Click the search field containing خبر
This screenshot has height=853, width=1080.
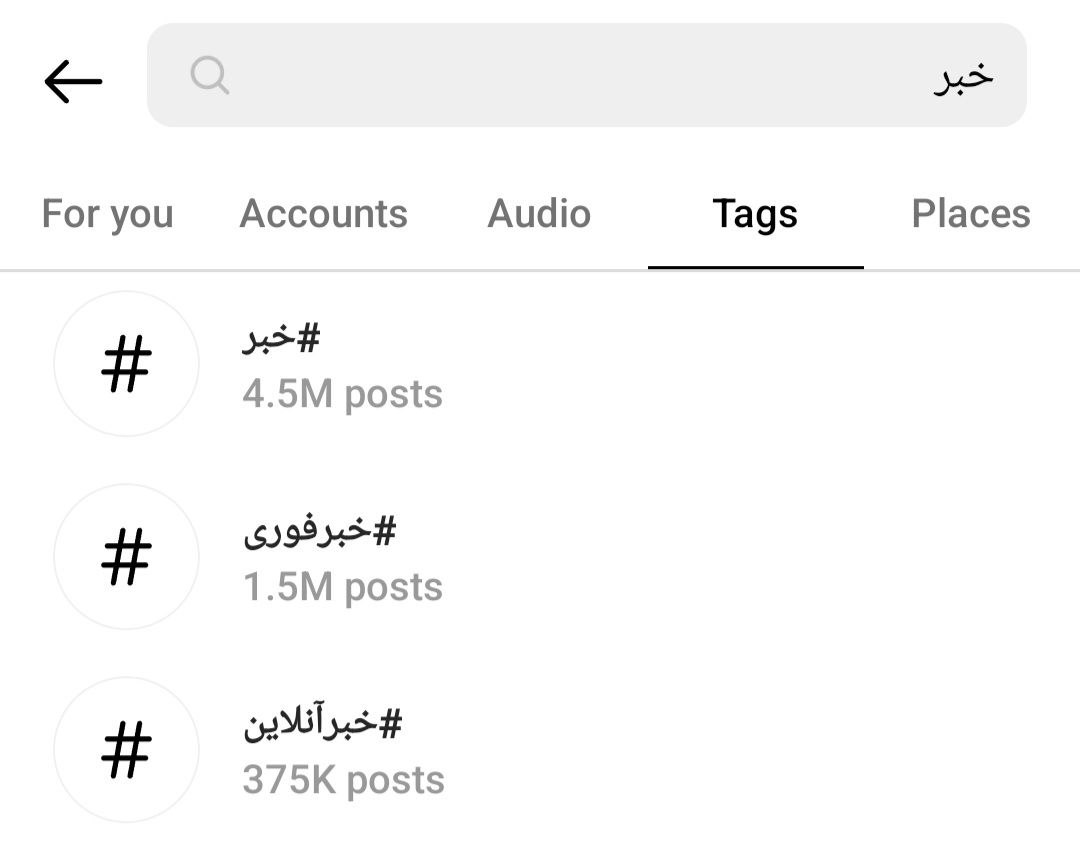pos(587,75)
